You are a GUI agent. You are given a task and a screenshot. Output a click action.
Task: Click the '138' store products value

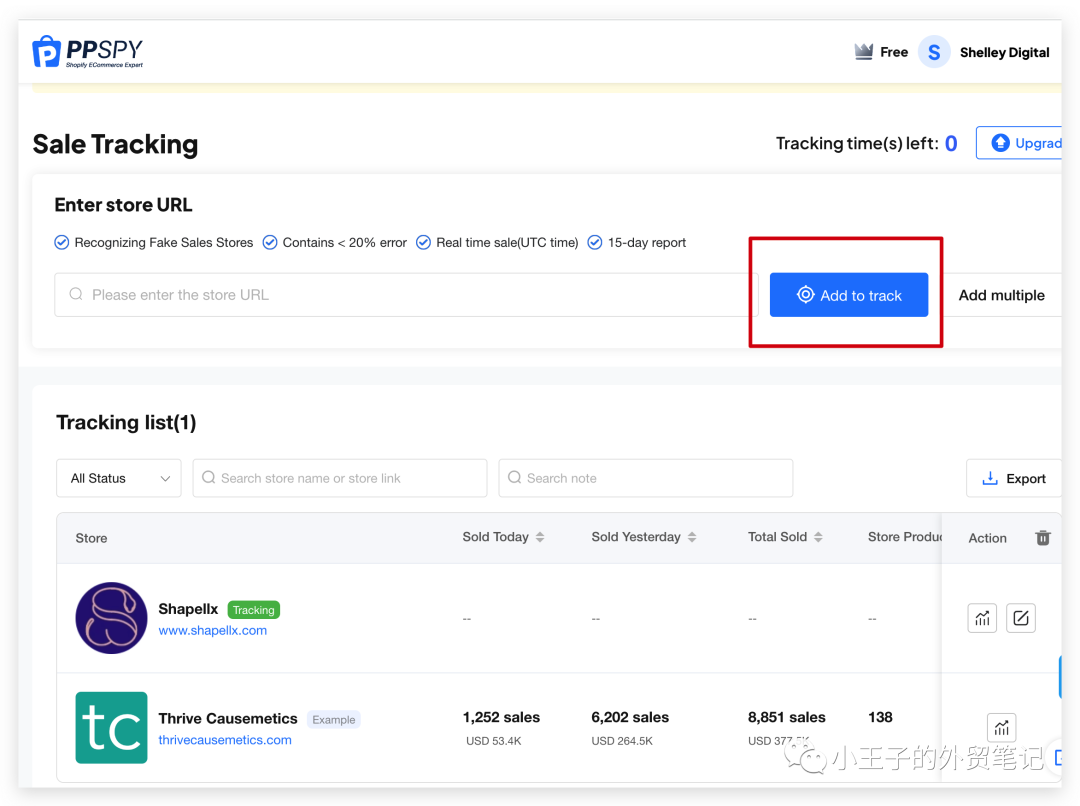click(880, 717)
